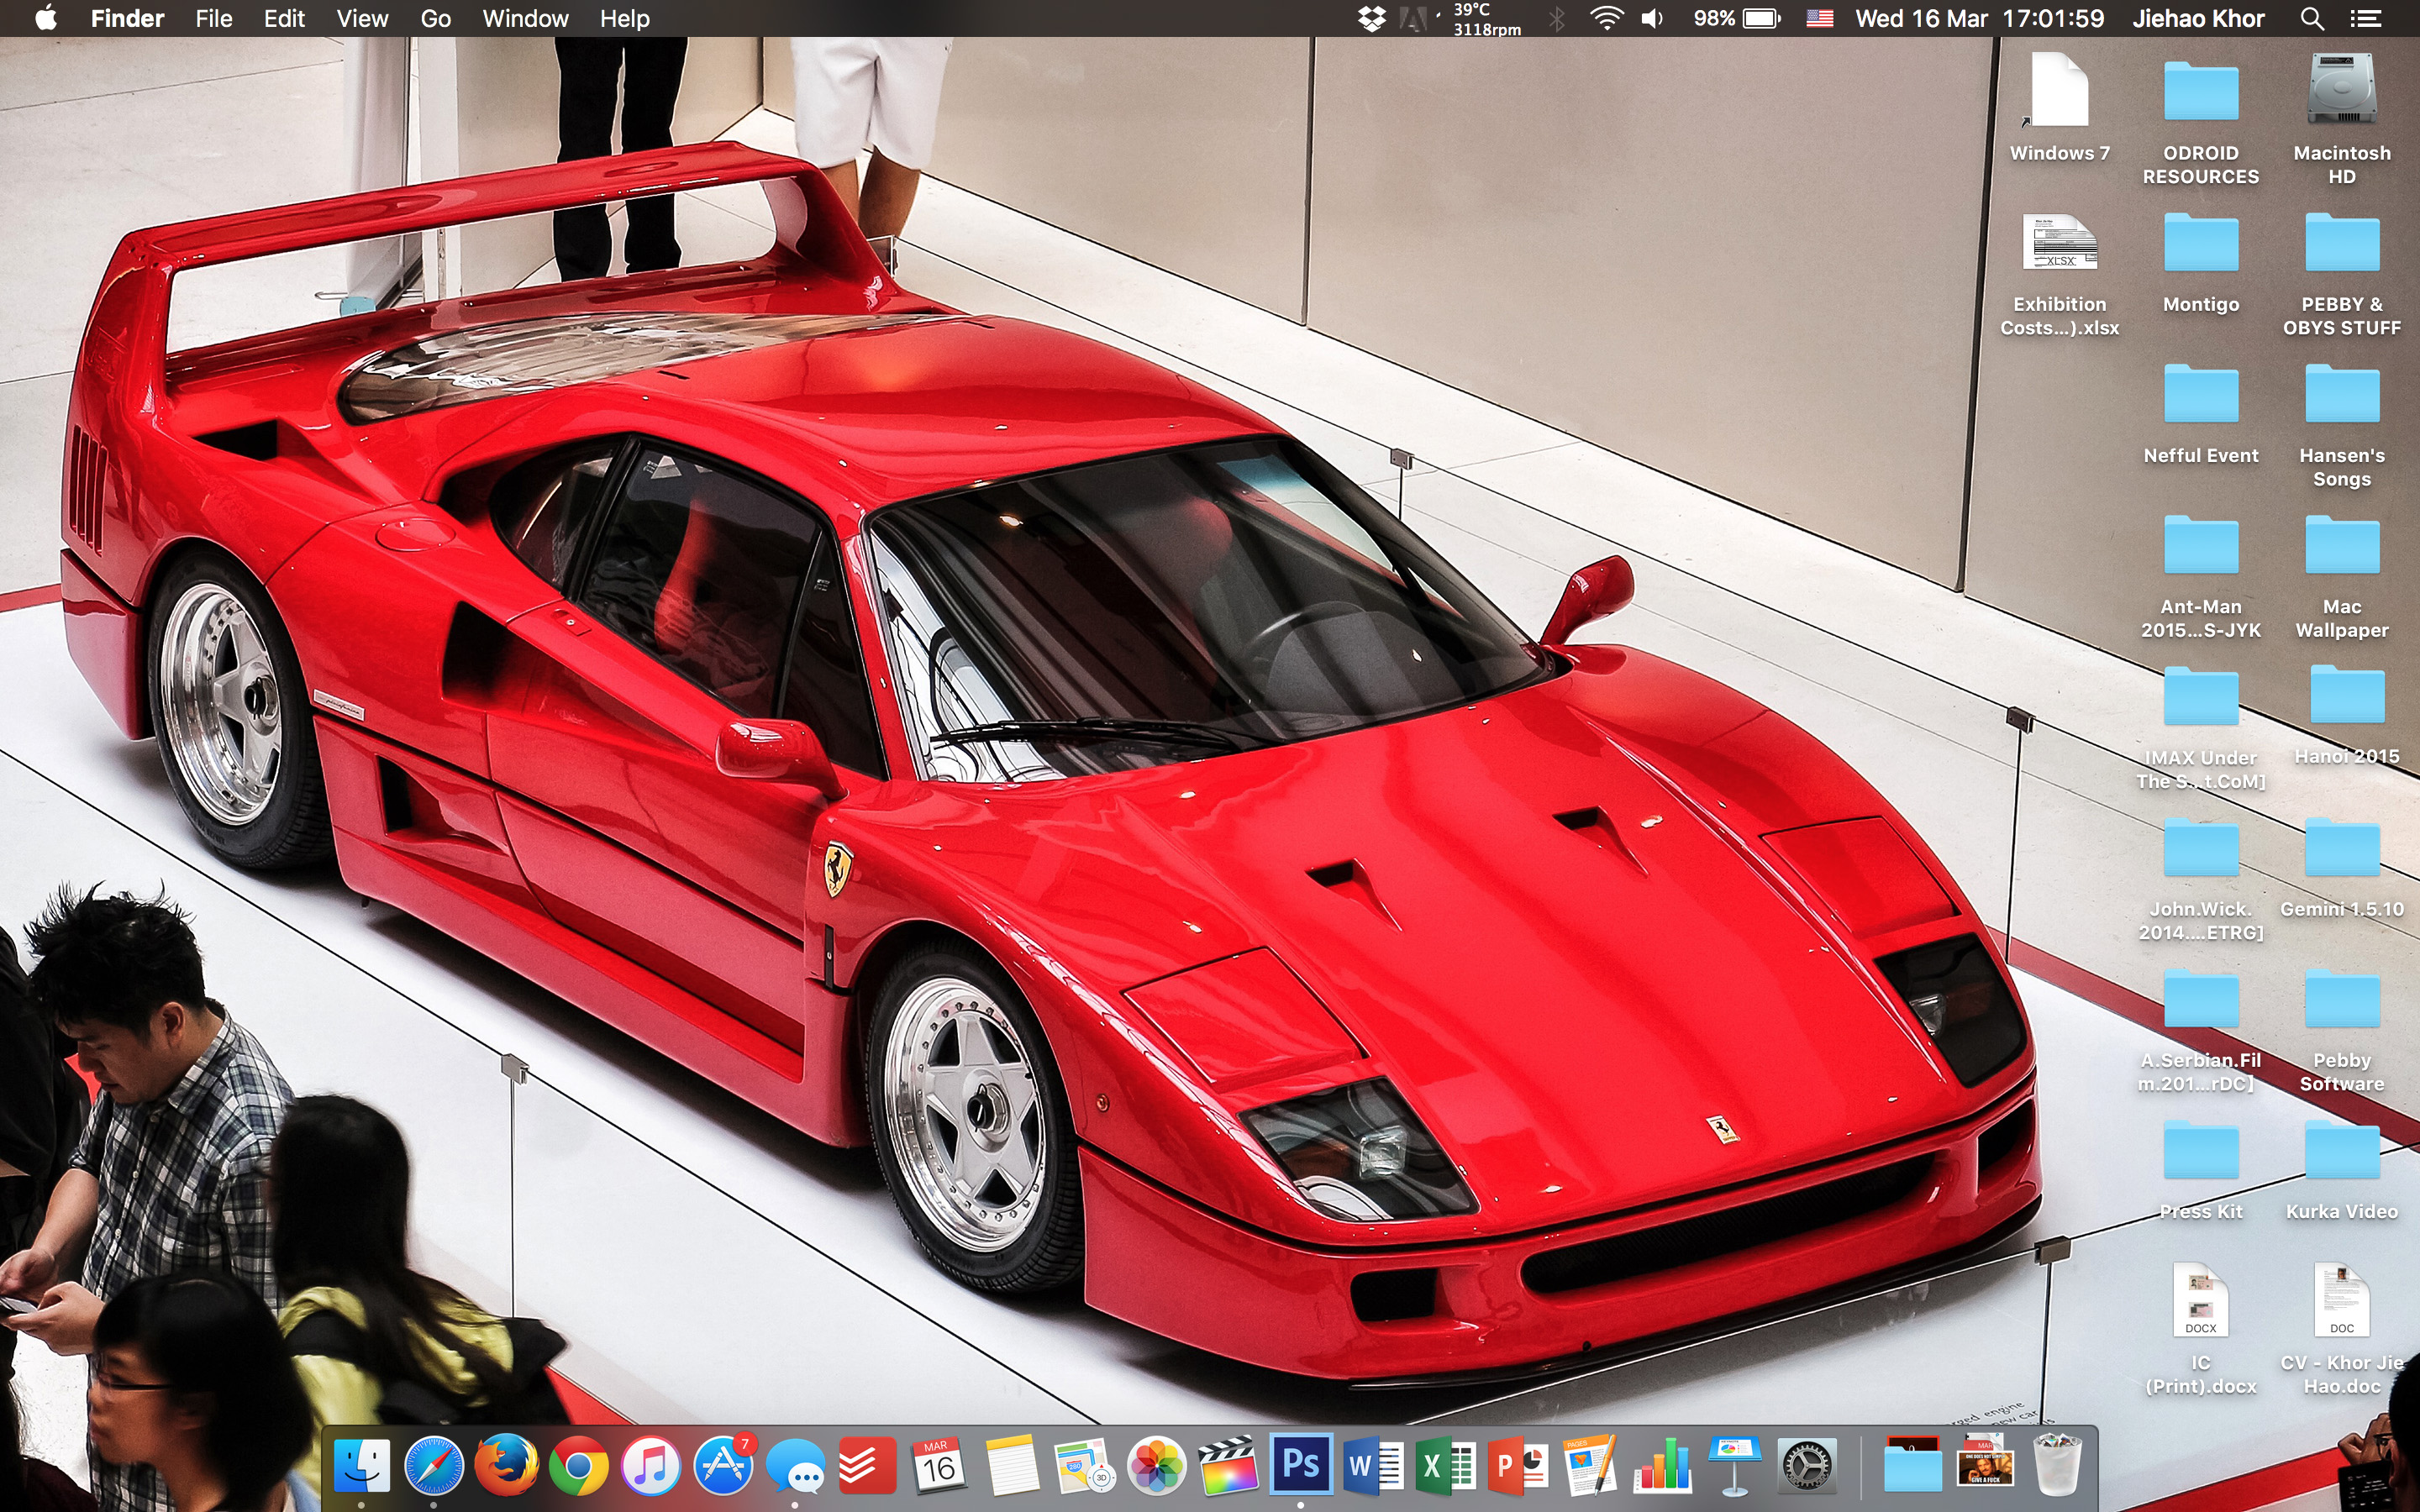Open the Go menu

pos(435,18)
